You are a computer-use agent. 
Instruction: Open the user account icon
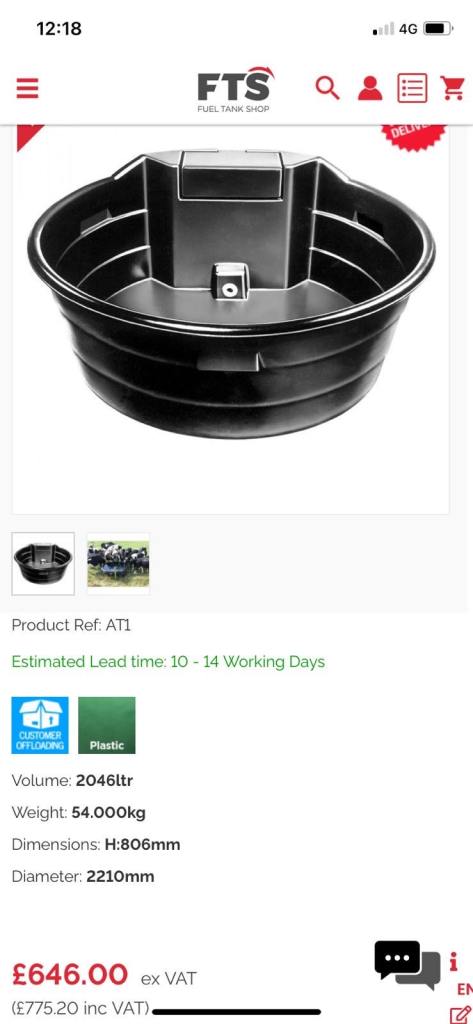pyautogui.click(x=370, y=88)
